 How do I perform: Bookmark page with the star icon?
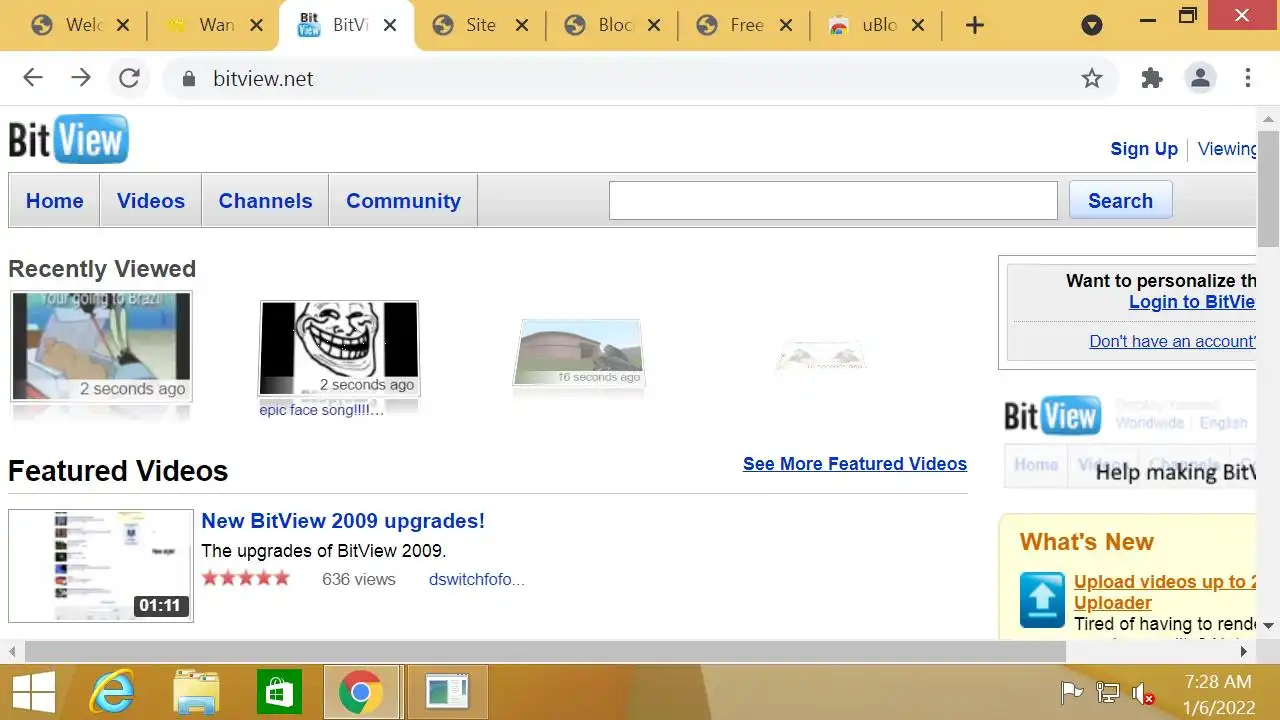(x=1092, y=78)
